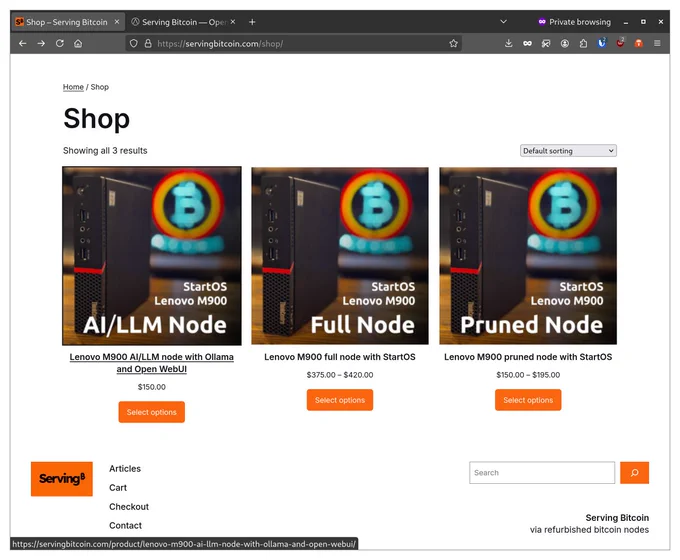Select options for the full node
The height and width of the screenshot is (560, 680).
coord(340,400)
